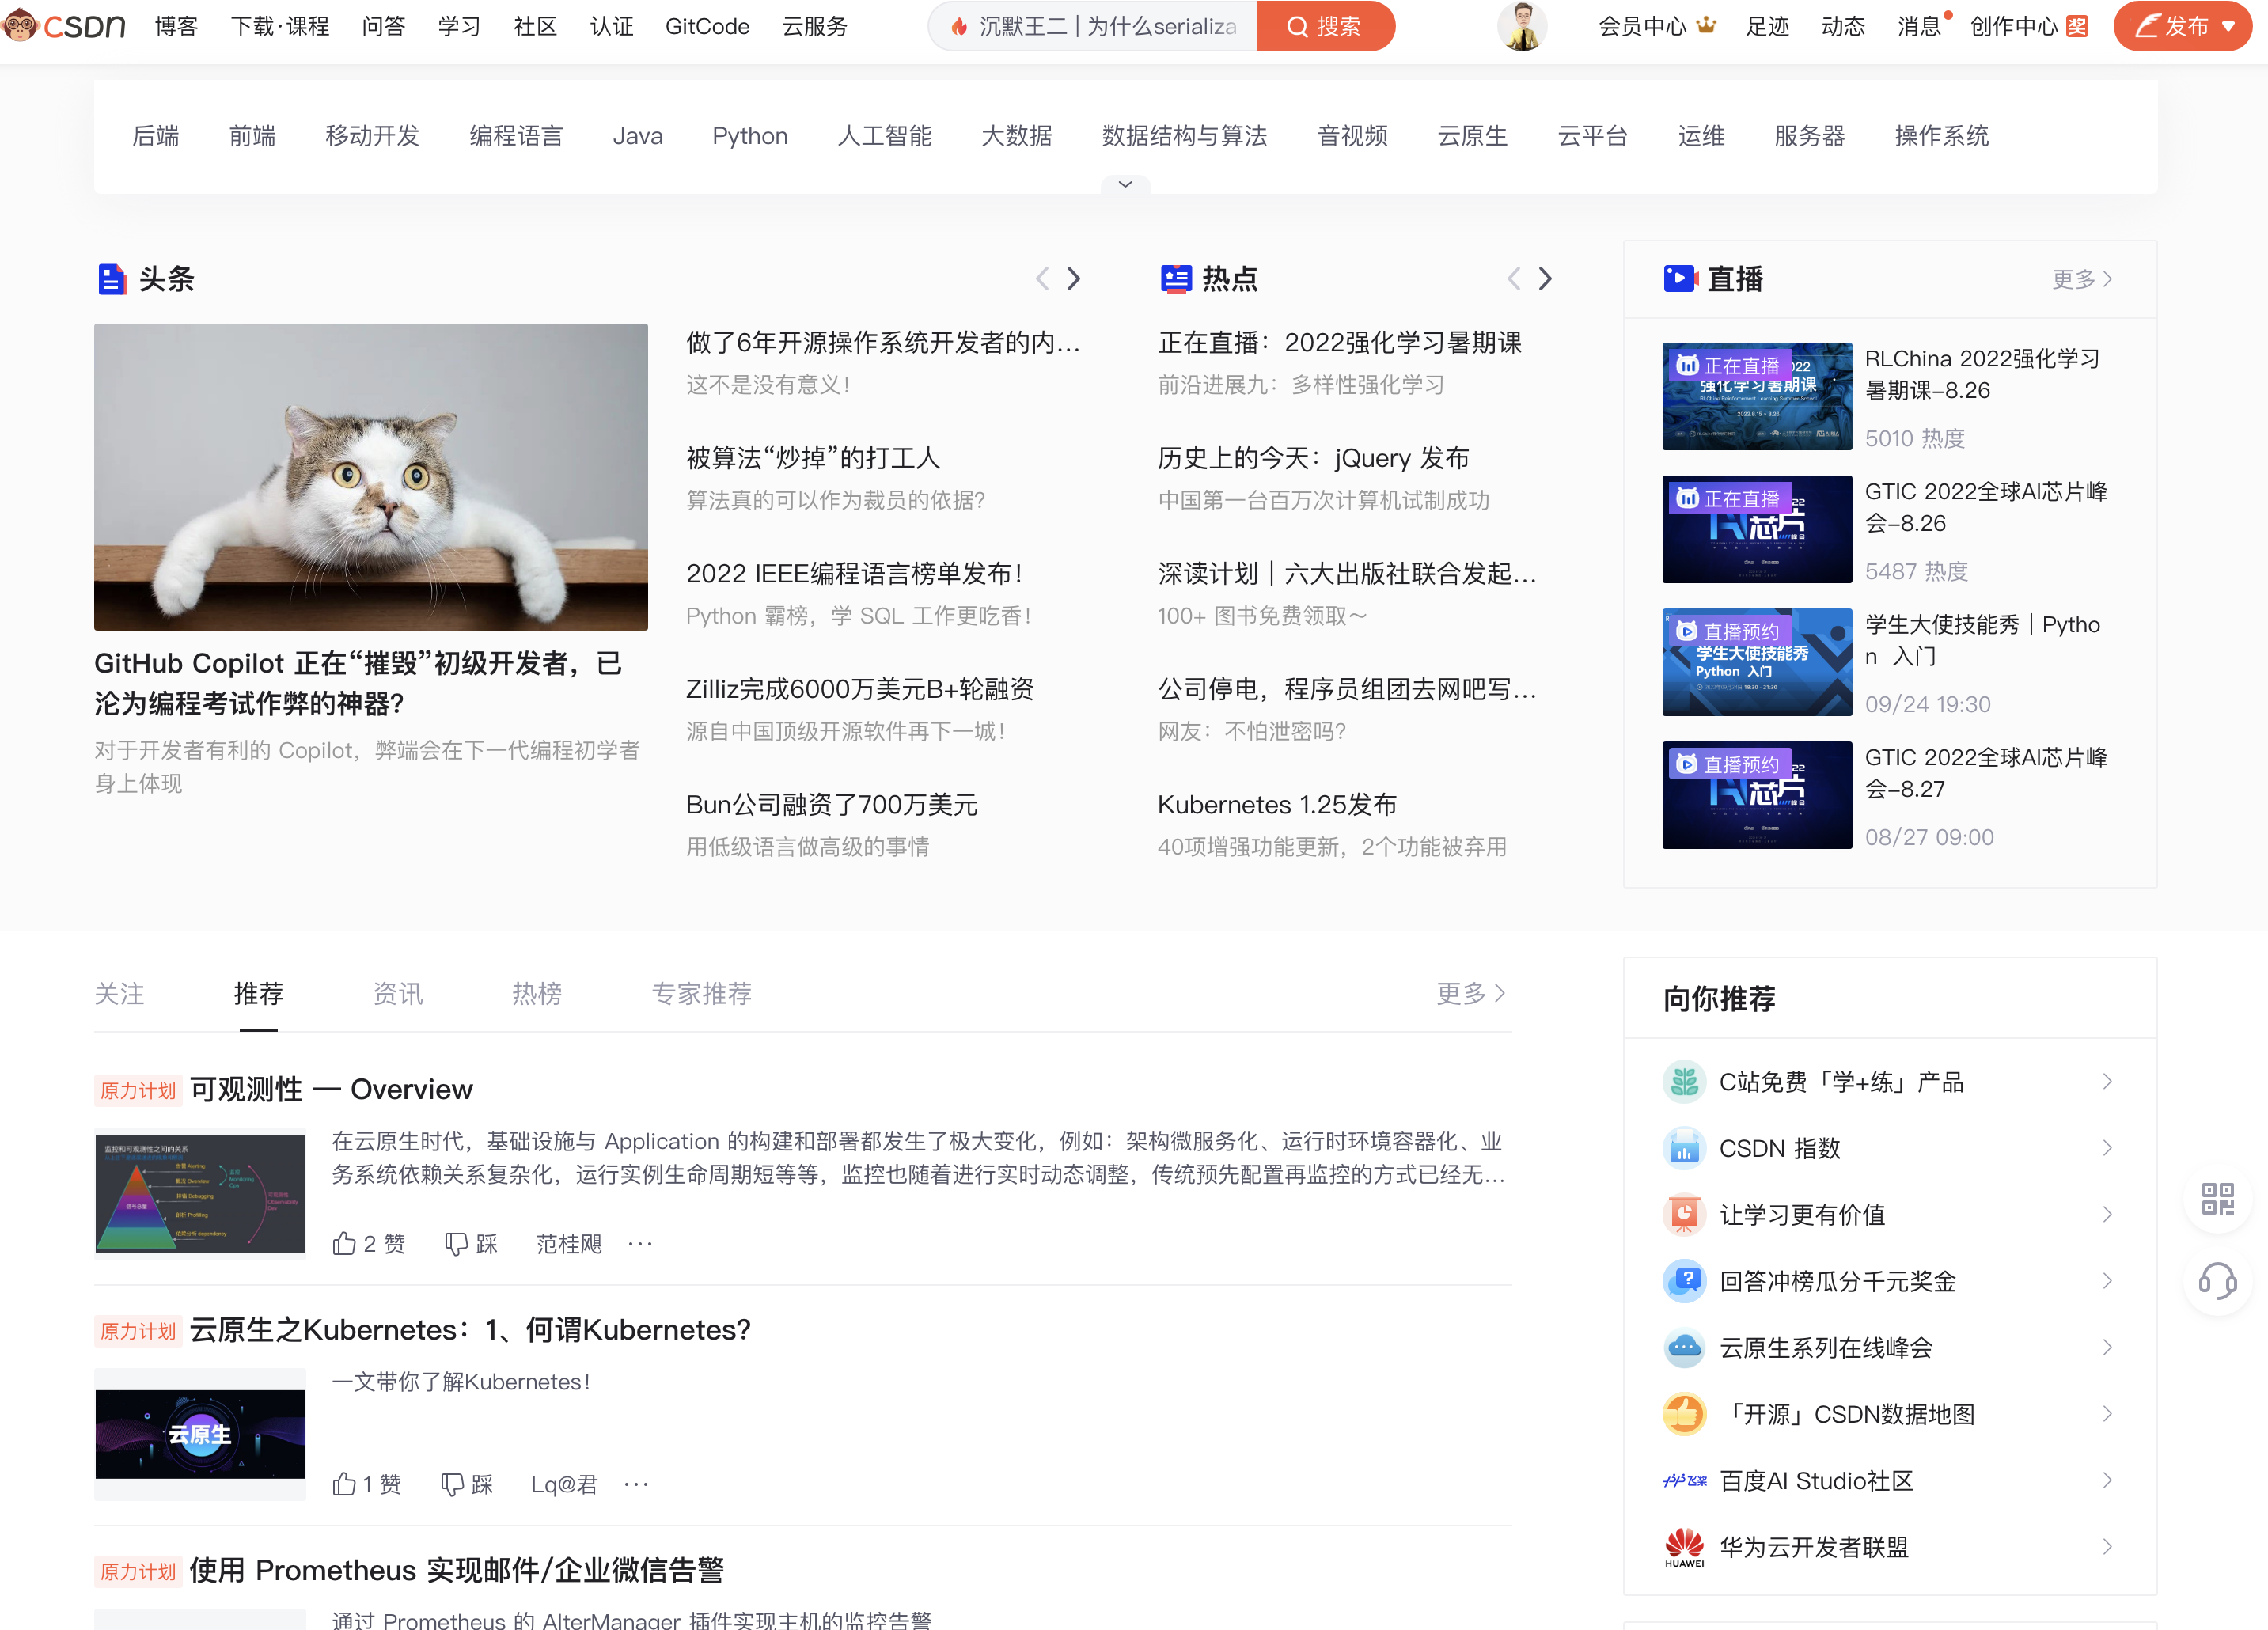Click the 开源 CSDN数据地图 icon
Image resolution: width=2268 pixels, height=1630 pixels.
tap(1684, 1414)
